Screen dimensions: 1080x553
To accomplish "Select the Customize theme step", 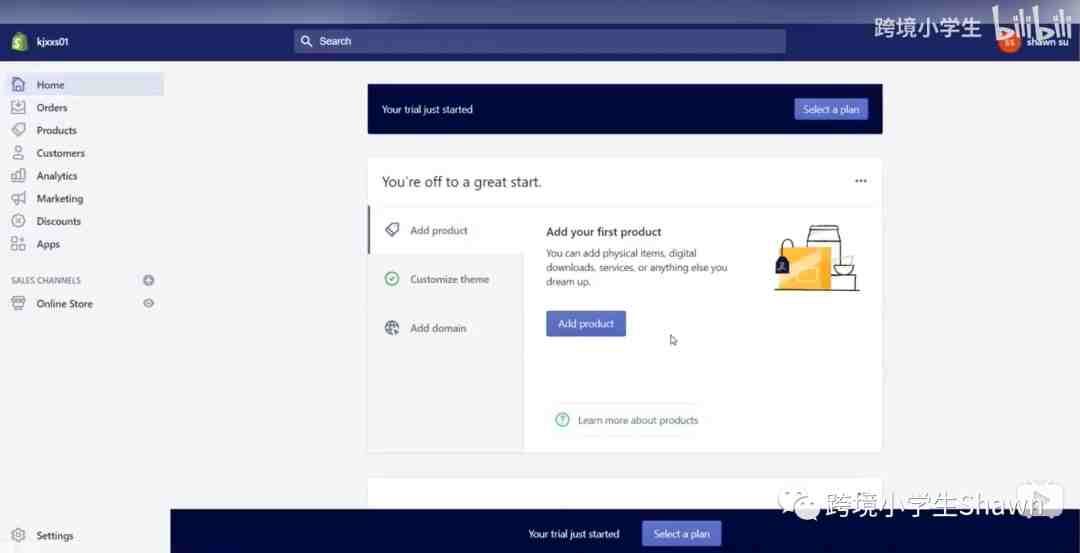I will pyautogui.click(x=449, y=279).
